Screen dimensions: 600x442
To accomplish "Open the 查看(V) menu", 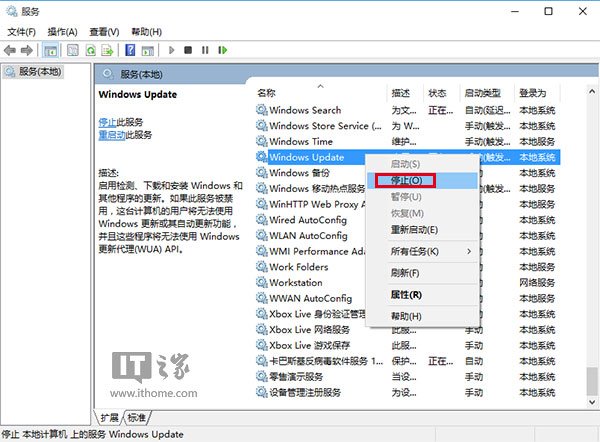I will click(107, 31).
